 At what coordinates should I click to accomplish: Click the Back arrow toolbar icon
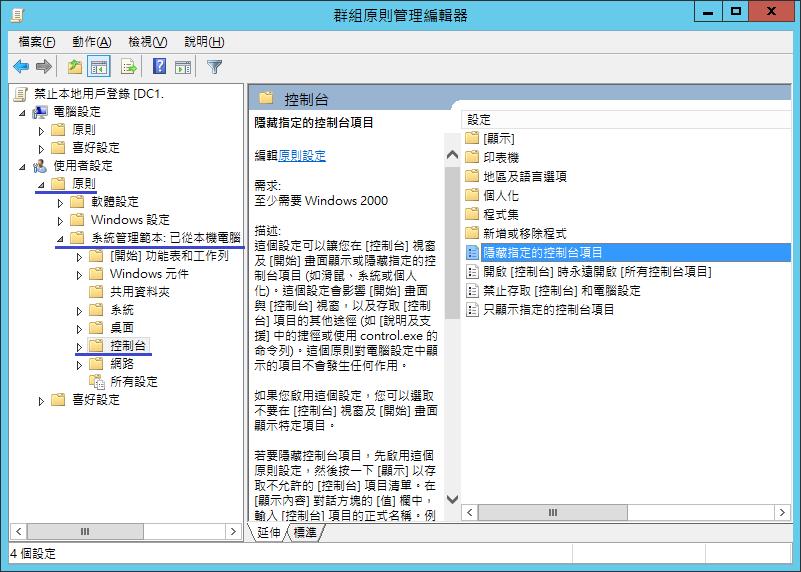21,66
